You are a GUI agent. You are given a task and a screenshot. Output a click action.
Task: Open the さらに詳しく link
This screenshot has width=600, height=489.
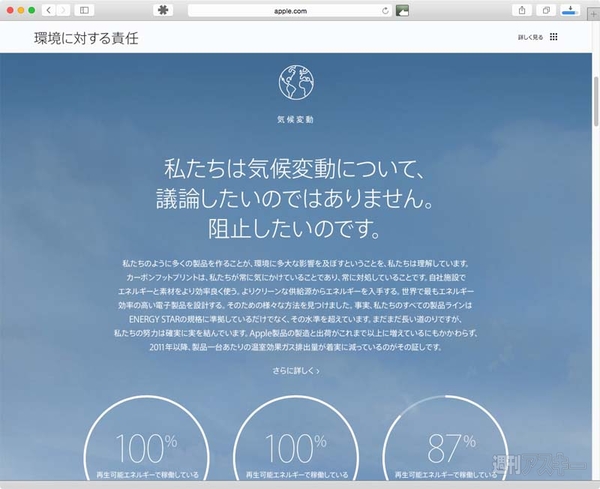click(x=296, y=370)
